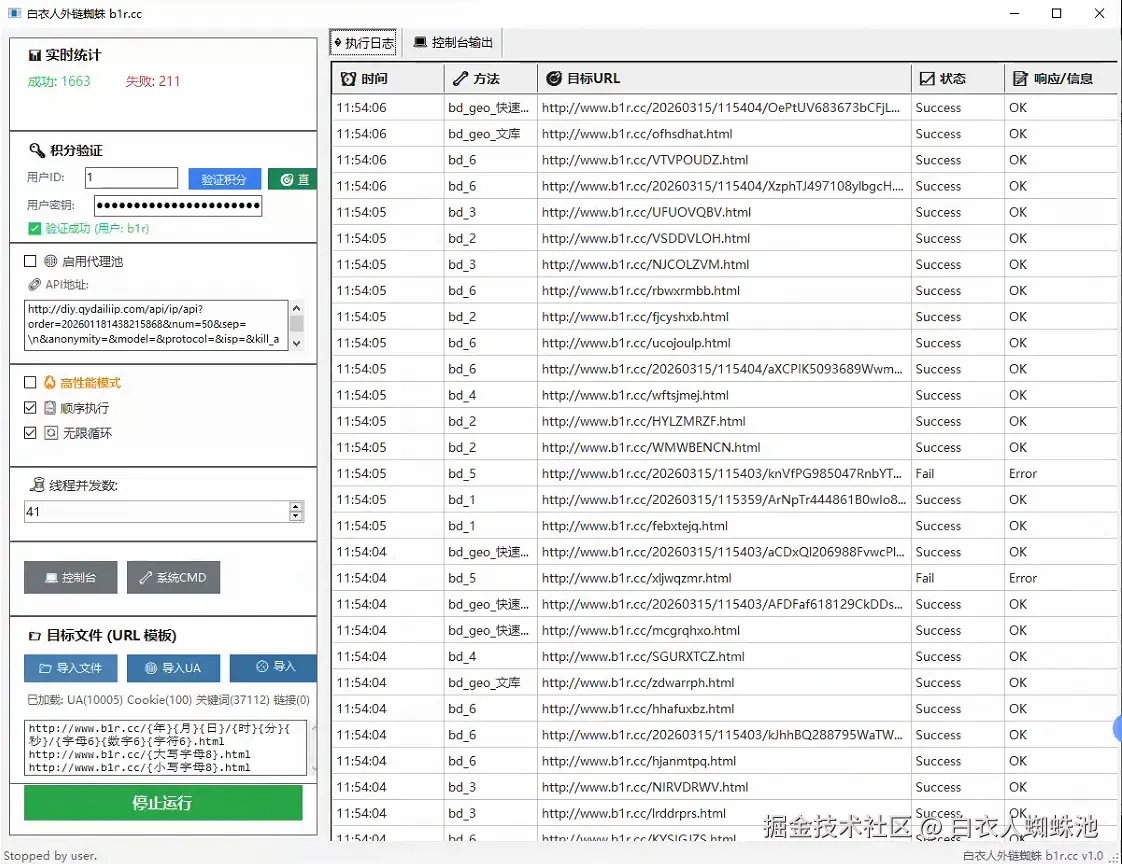Click the checkbox icon in 状态 header
The width and height of the screenshot is (1122, 864).
(x=927, y=79)
